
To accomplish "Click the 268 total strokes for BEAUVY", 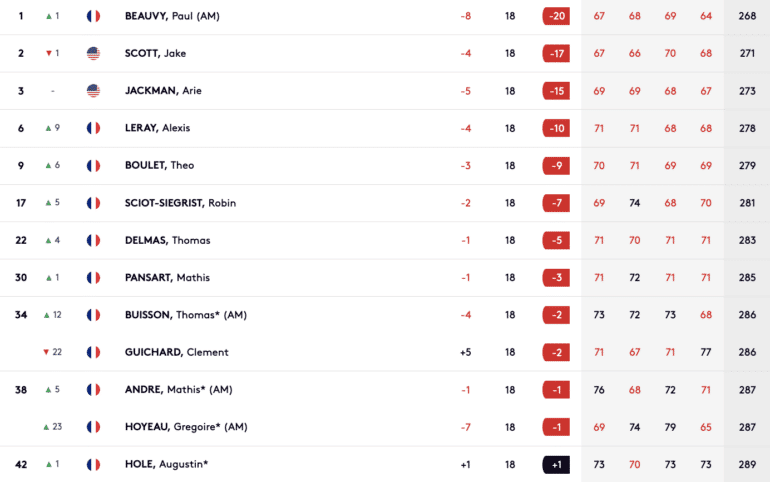I will (747, 16).
